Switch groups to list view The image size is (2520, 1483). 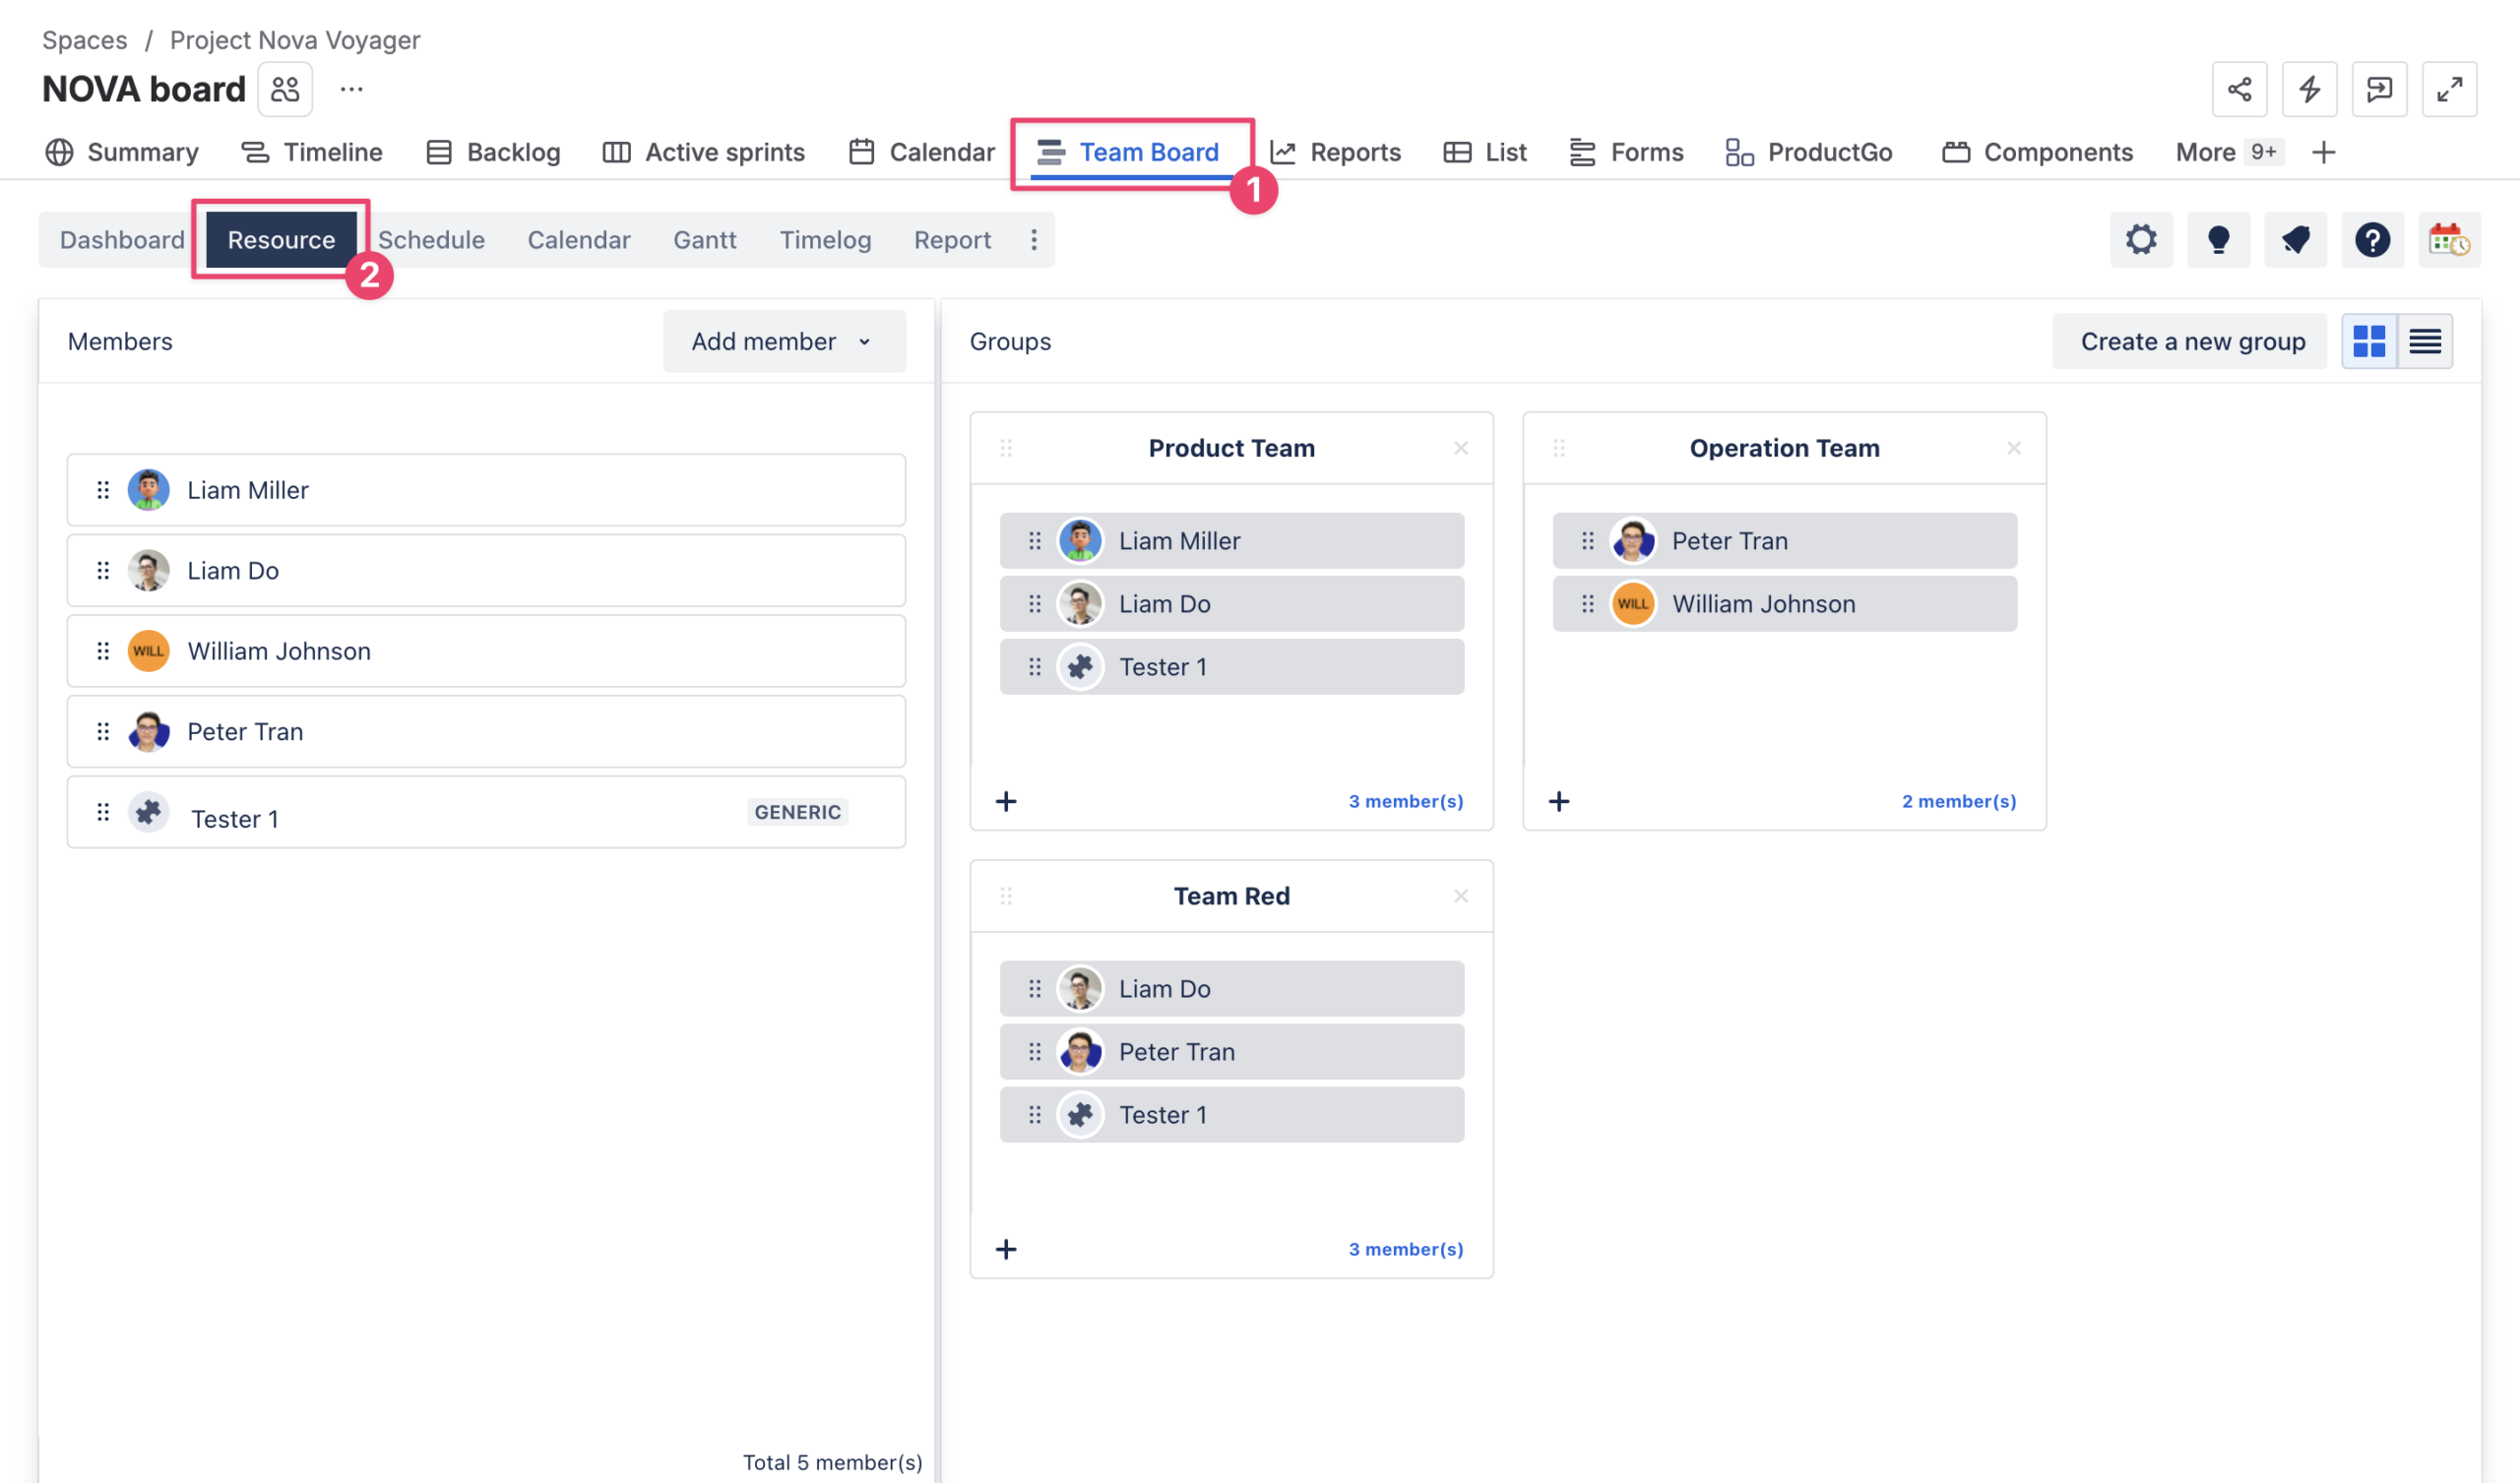2425,341
